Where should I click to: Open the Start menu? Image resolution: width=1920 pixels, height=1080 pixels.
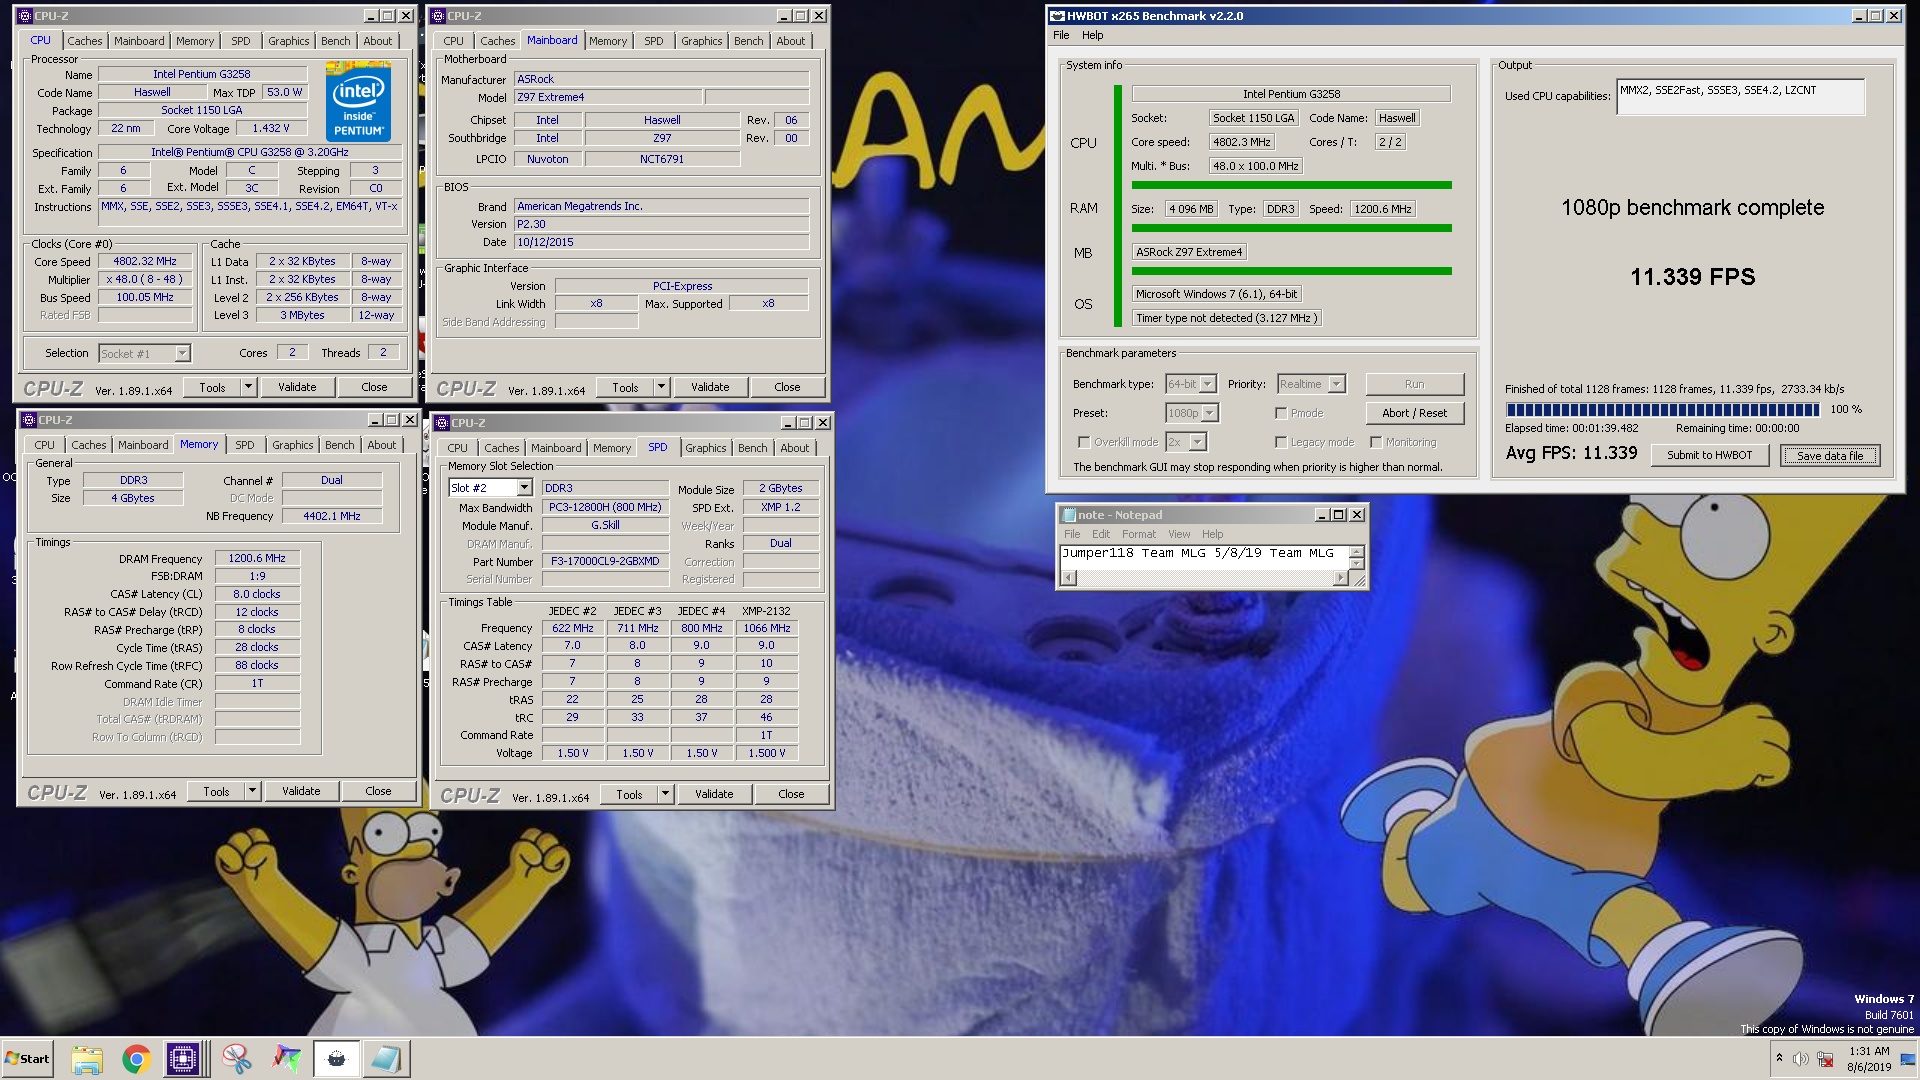coord(27,1059)
